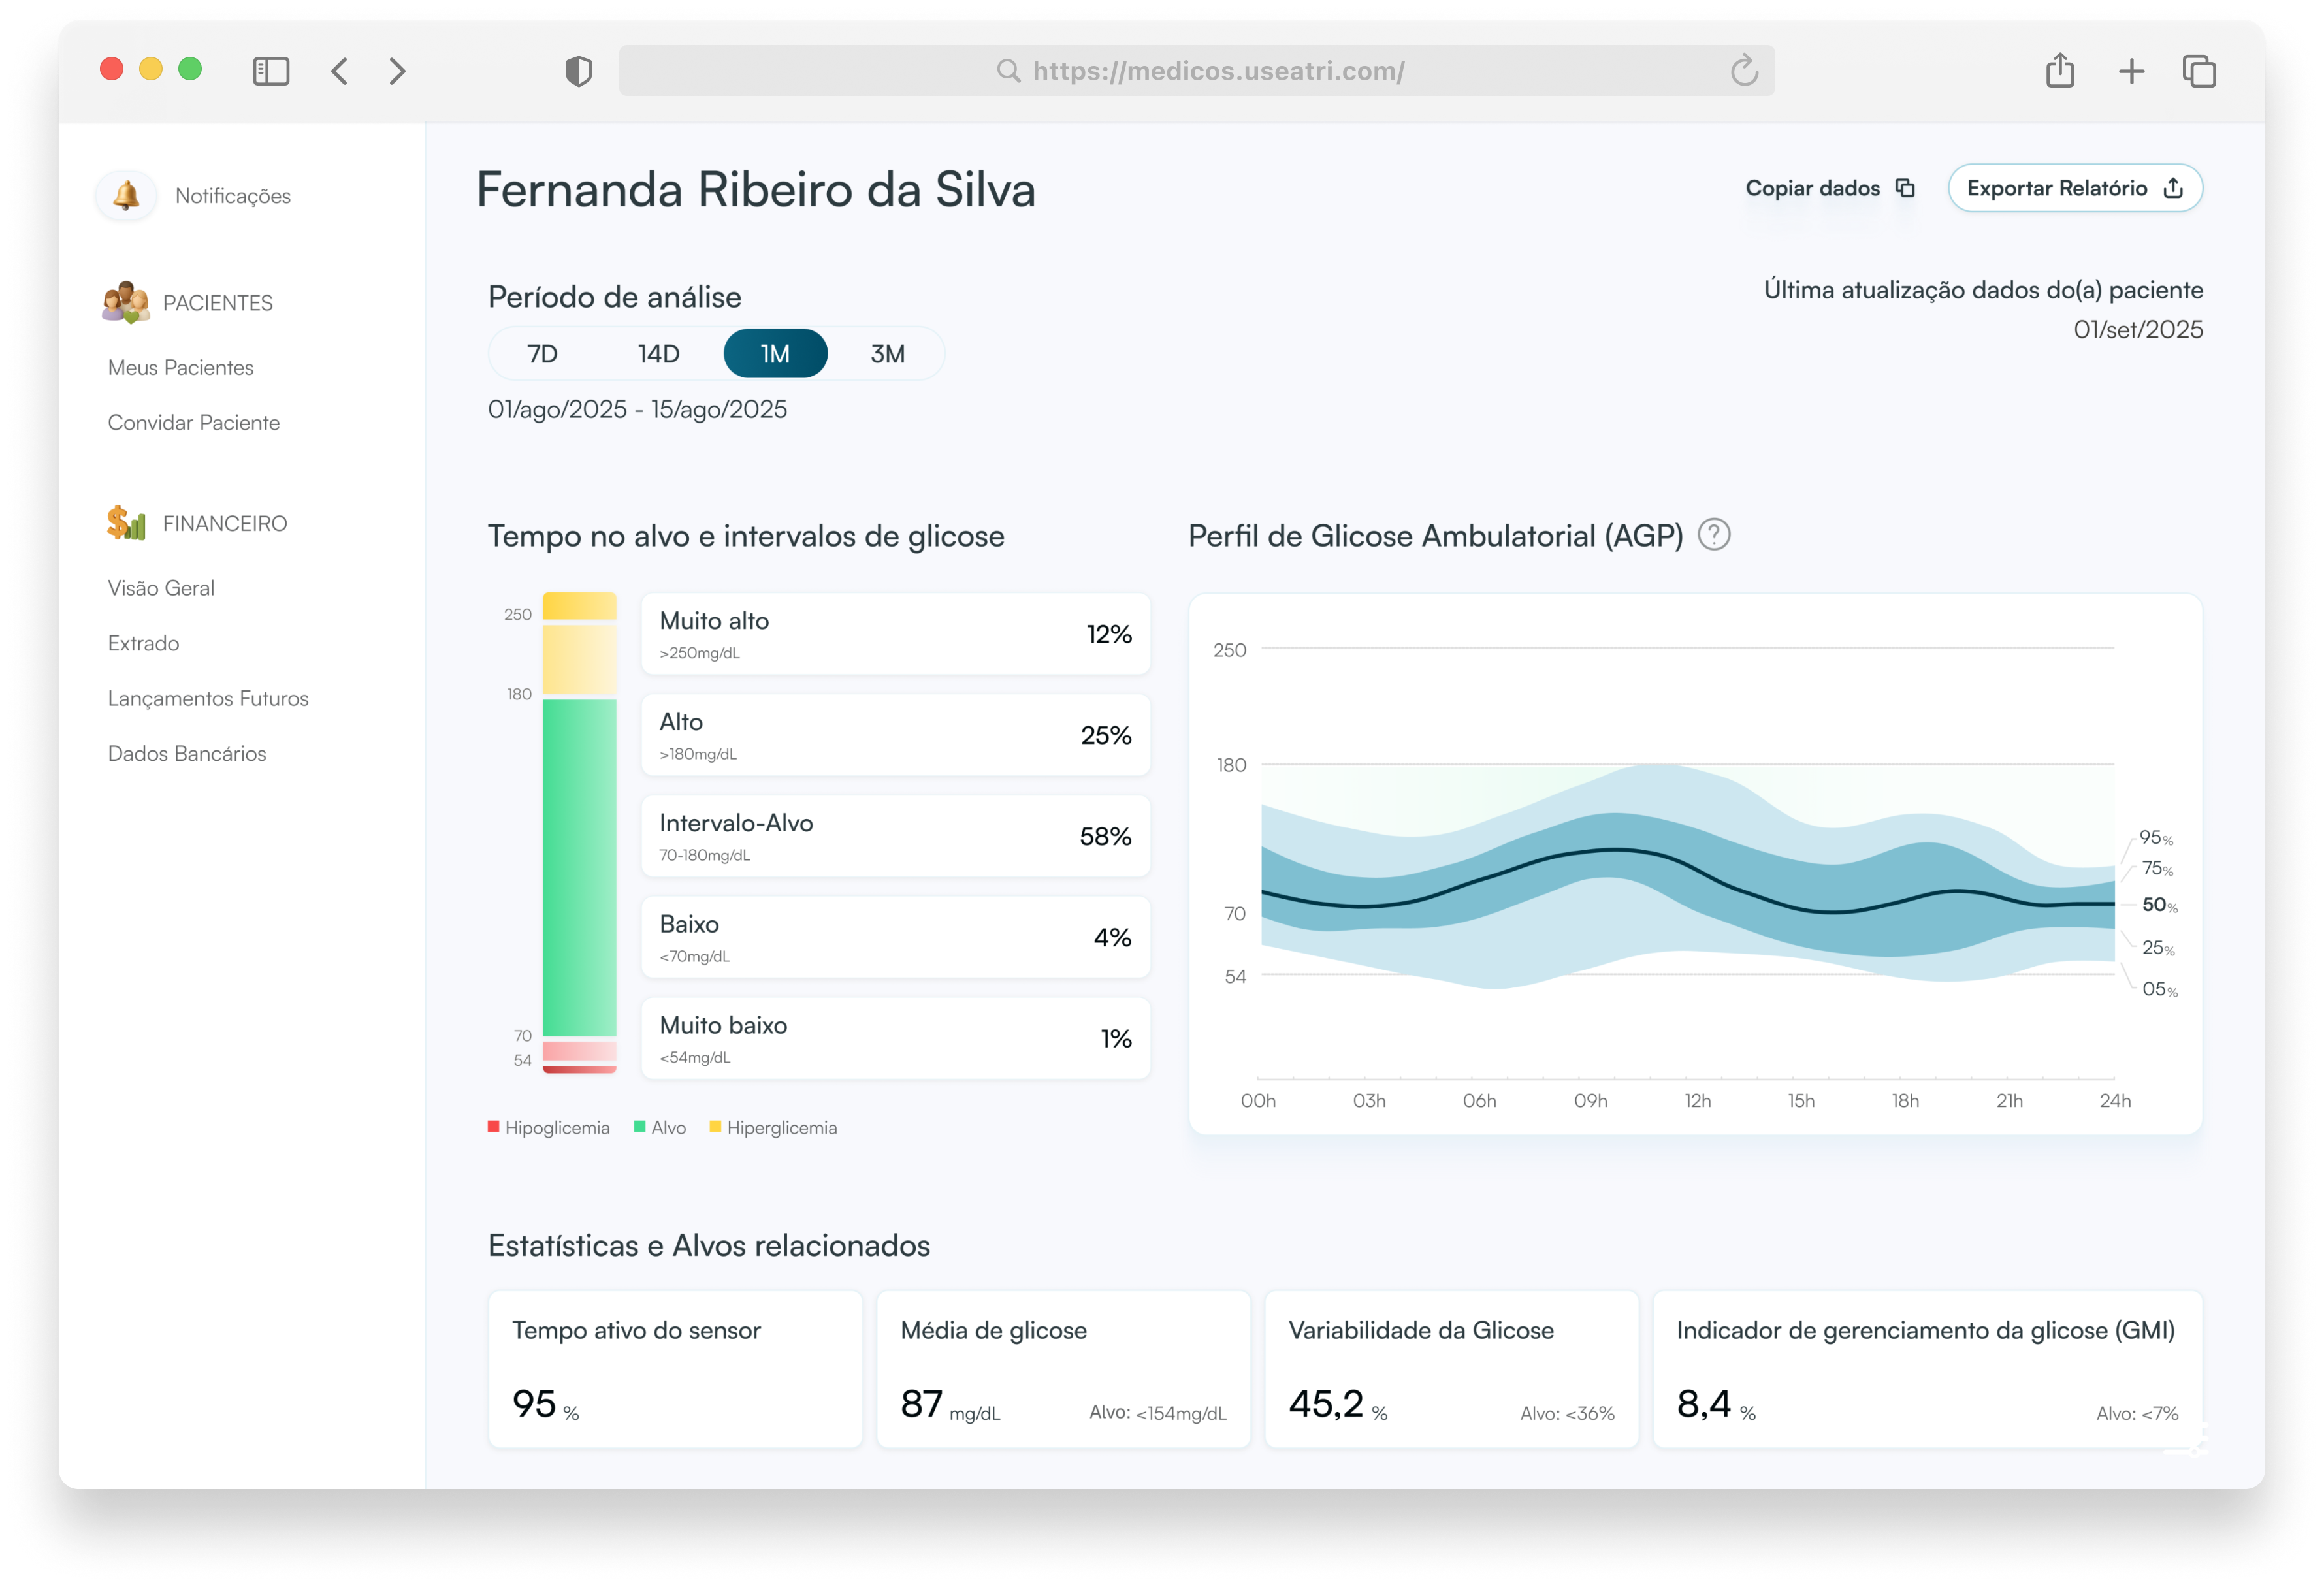Viewport: 2324px width, 1587px height.
Task: Select the 14D analysis period
Action: [658, 354]
